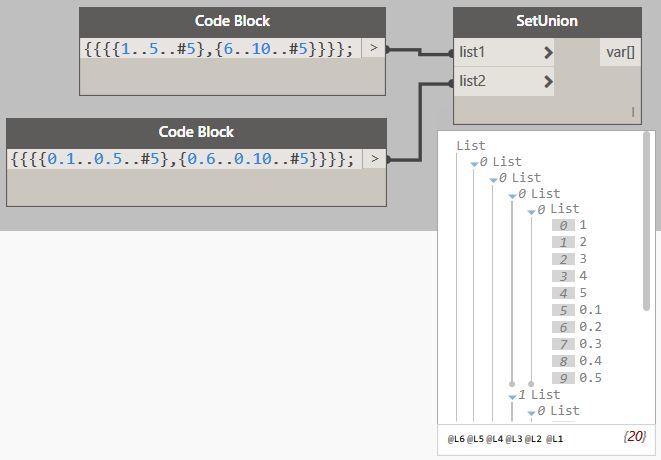The image size is (661, 460).
Task: Select the @L6 level label
Action: pos(456,439)
